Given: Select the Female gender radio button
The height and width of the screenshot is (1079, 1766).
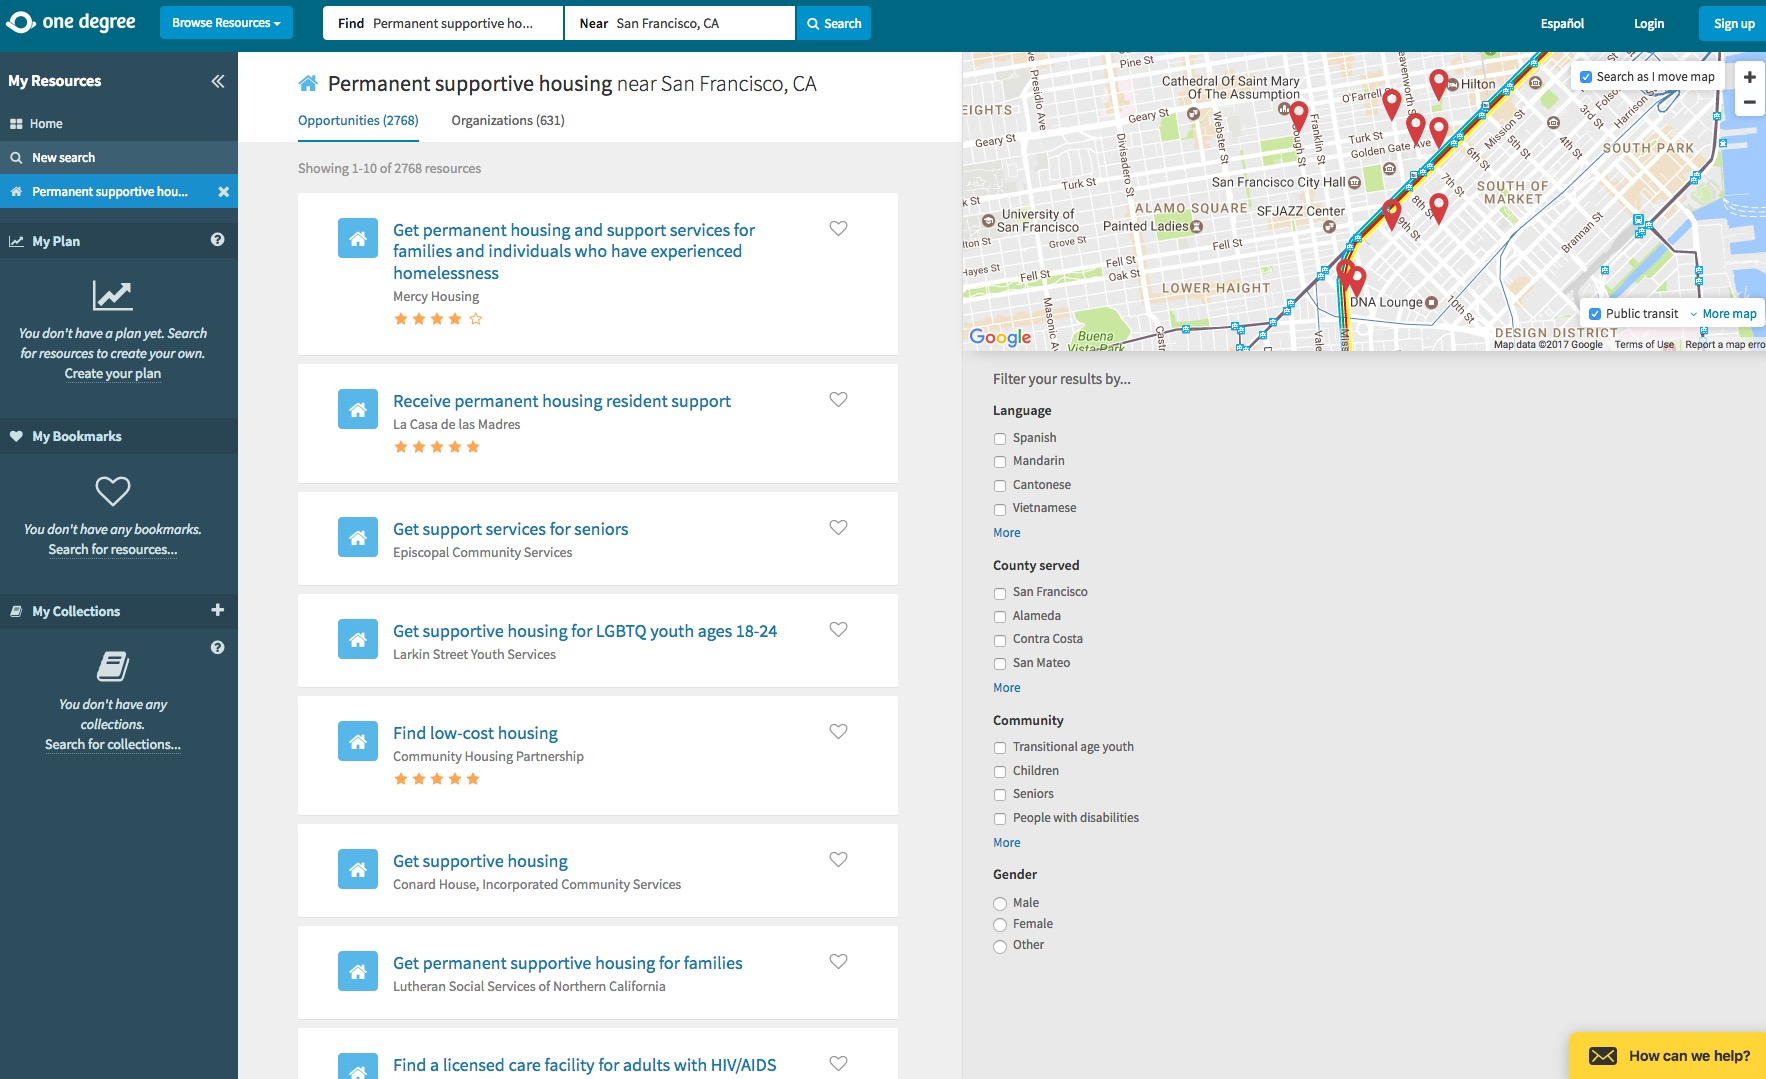Looking at the screenshot, I should pyautogui.click(x=1000, y=925).
